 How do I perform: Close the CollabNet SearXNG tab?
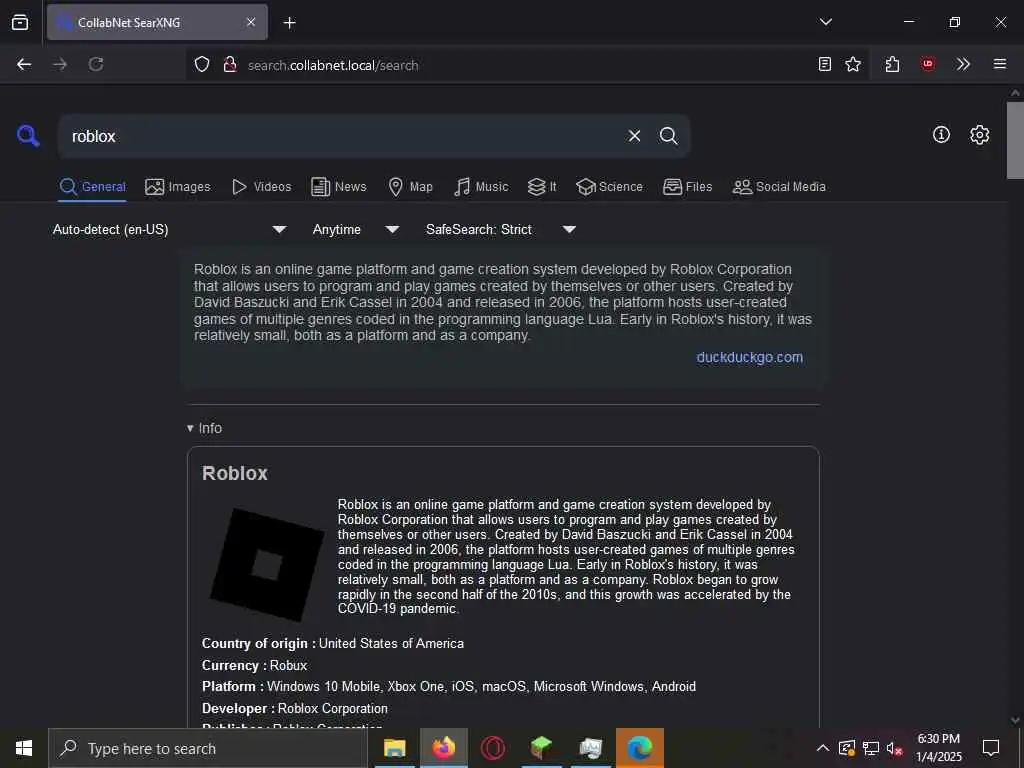251,22
